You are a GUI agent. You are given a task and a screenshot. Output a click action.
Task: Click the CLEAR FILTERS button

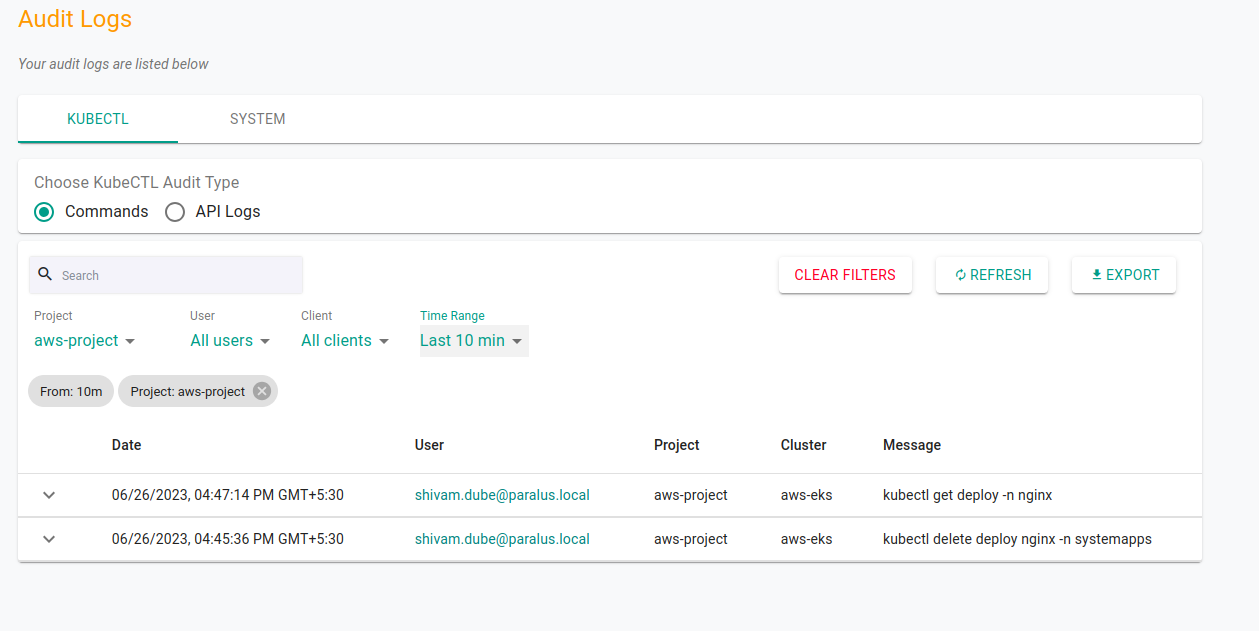tap(845, 274)
